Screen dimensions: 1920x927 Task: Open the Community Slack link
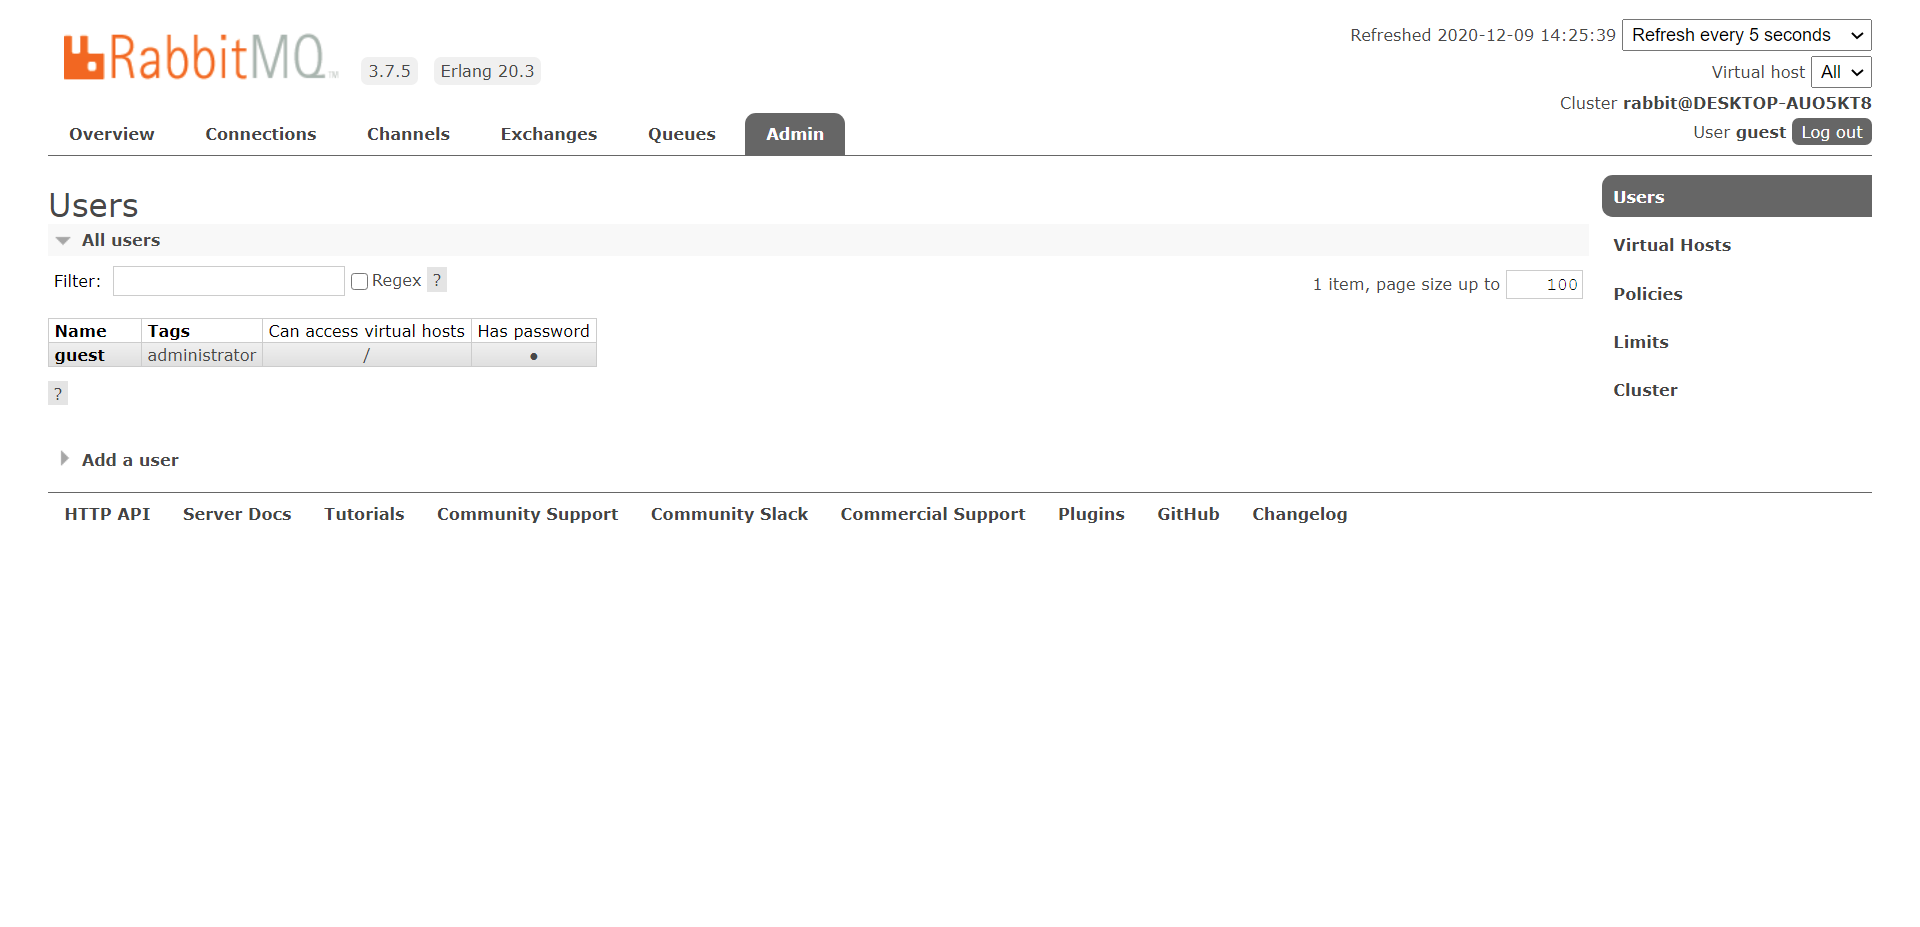[x=729, y=514]
